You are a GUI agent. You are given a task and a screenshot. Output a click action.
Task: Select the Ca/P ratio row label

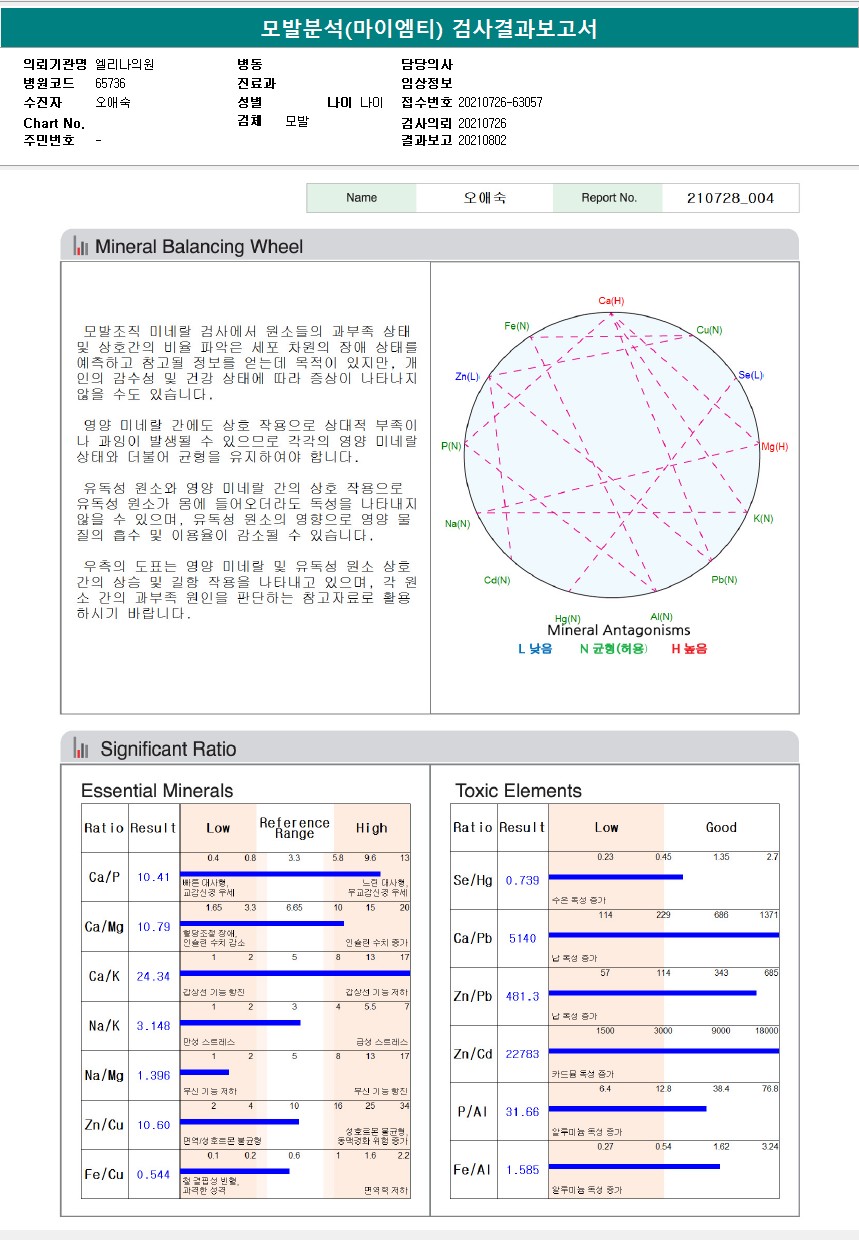[x=104, y=877]
